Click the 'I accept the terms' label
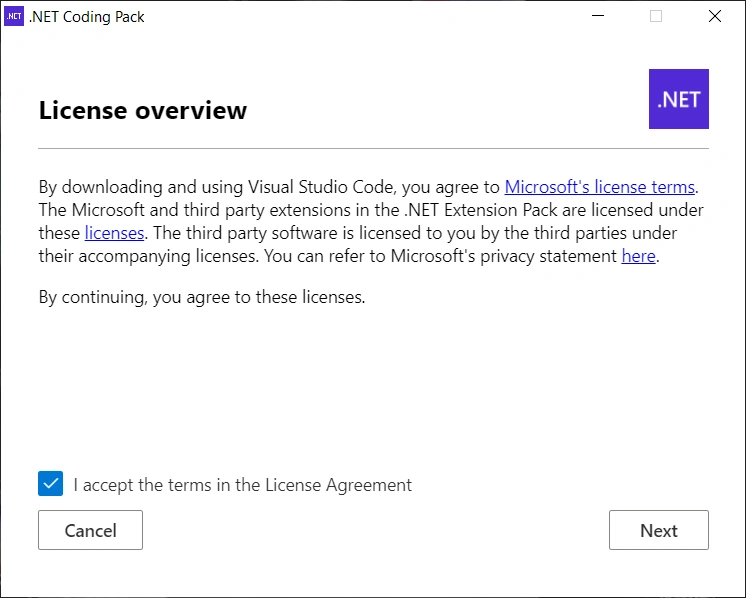Viewport: 746px width, 598px height. click(x=243, y=485)
